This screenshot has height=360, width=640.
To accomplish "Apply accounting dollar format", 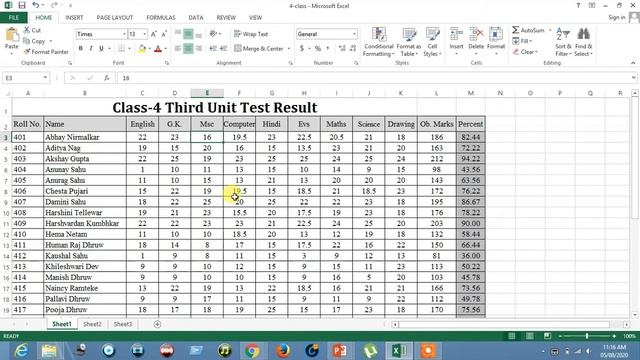I will click(302, 49).
